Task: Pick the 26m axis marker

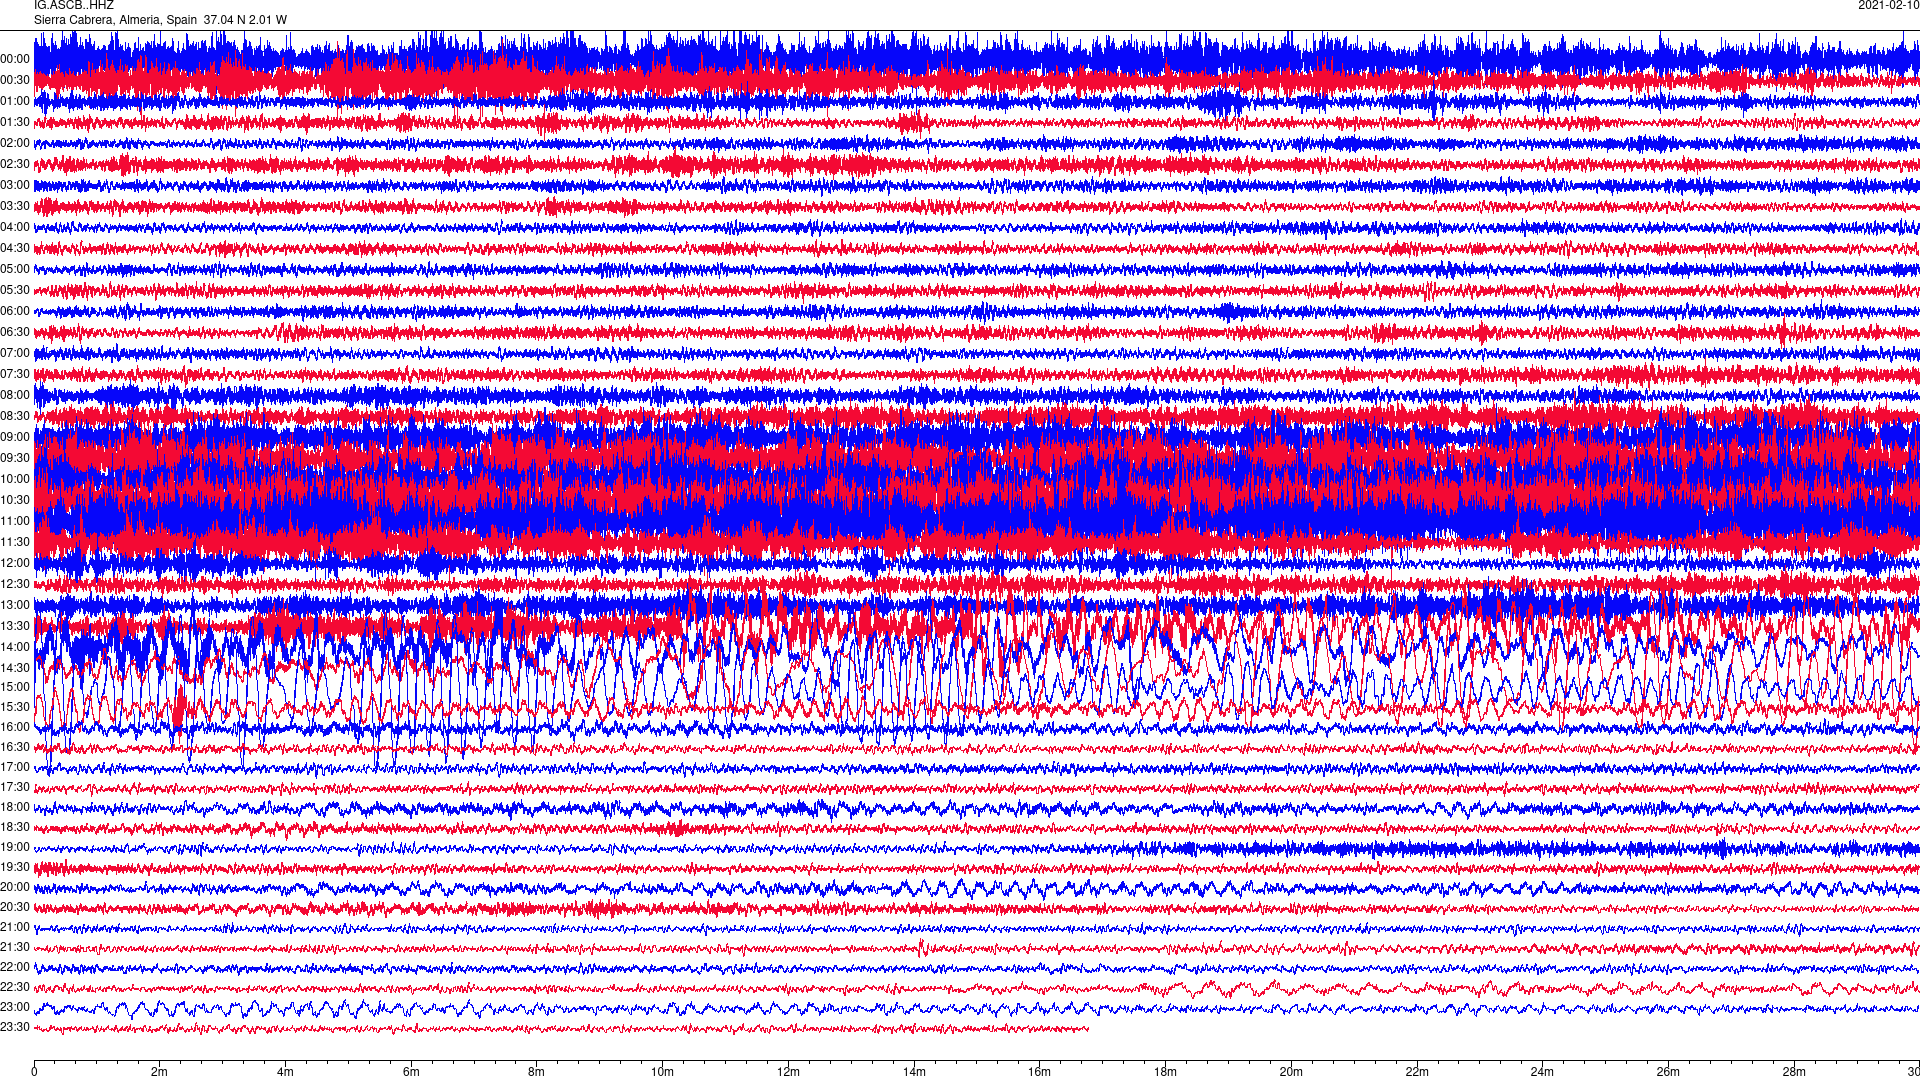Action: click(1668, 1072)
